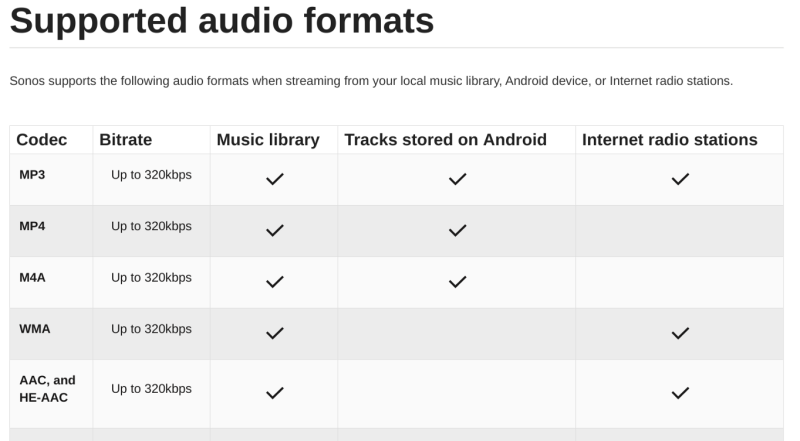The height and width of the screenshot is (441, 800).
Task: Click the Tracks stored on Android header
Action: (445, 140)
